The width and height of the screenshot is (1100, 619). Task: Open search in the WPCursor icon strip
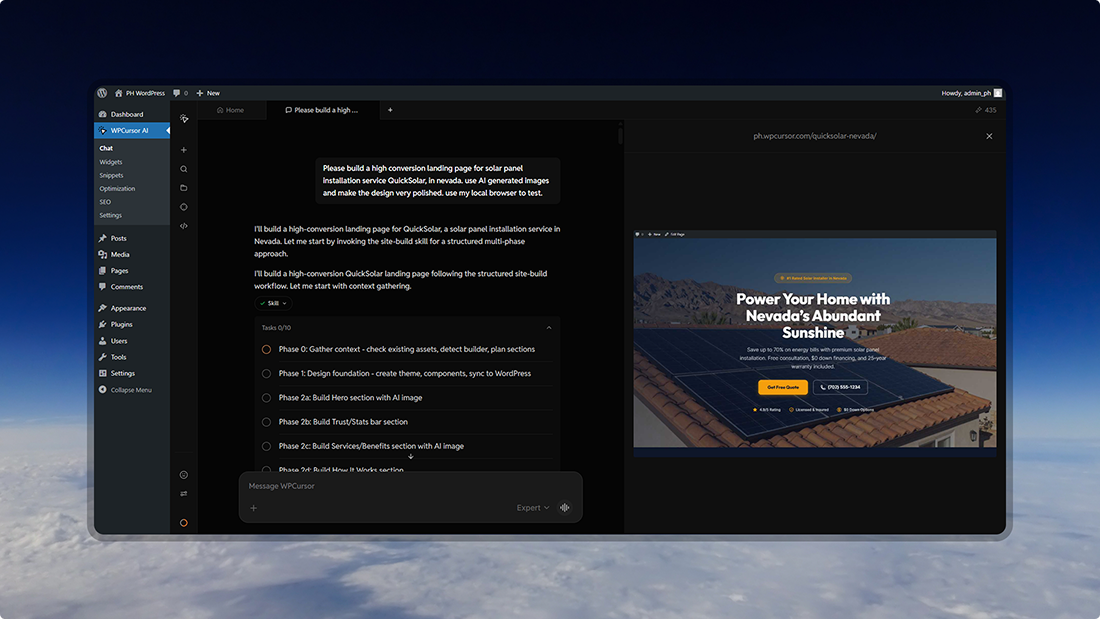(184, 168)
